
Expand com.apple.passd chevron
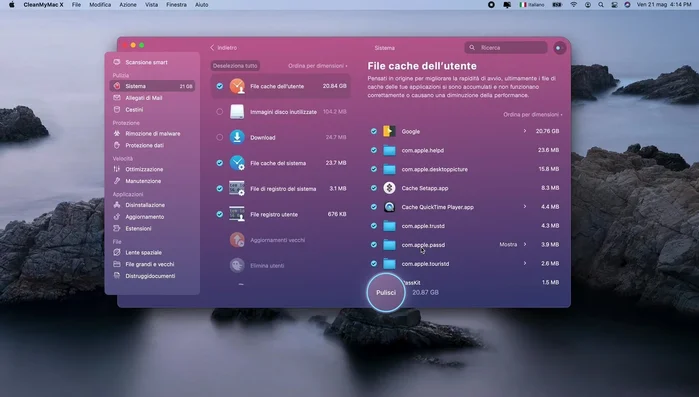pyautogui.click(x=525, y=245)
